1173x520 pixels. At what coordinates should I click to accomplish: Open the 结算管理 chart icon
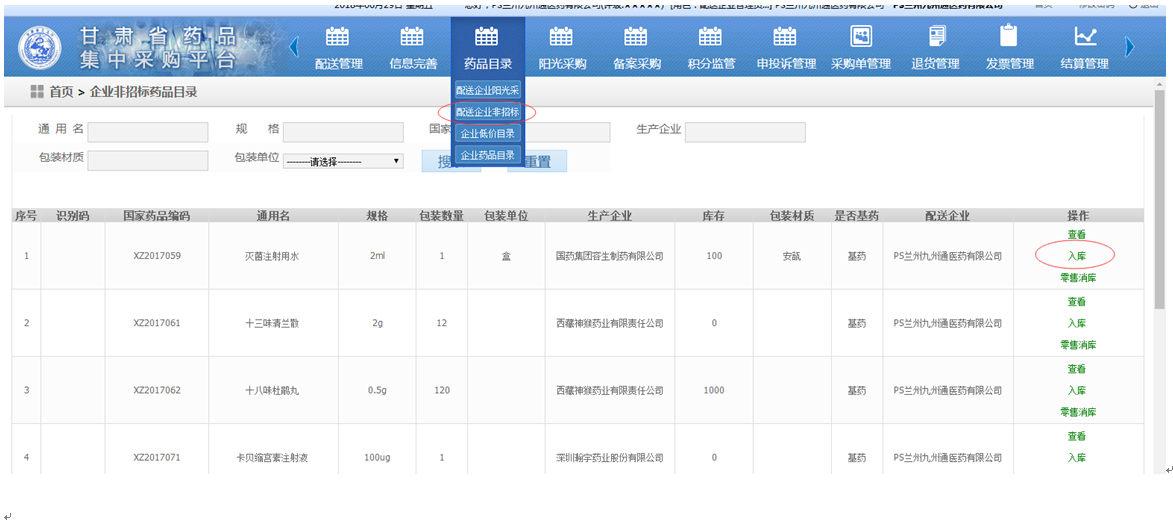[1084, 35]
